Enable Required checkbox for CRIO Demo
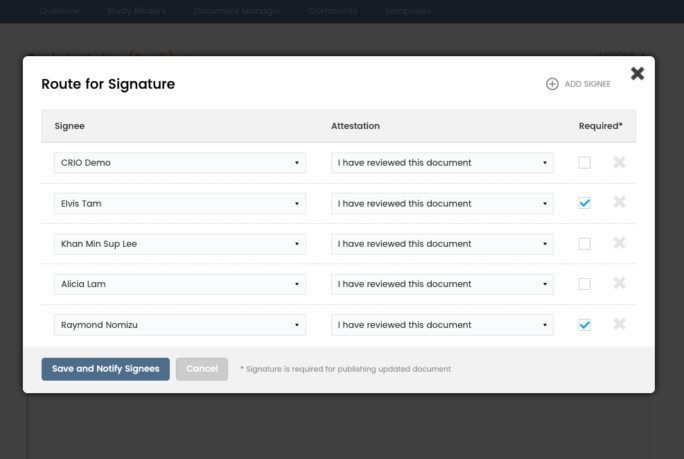Screen dimensions: 684x459 585,163
